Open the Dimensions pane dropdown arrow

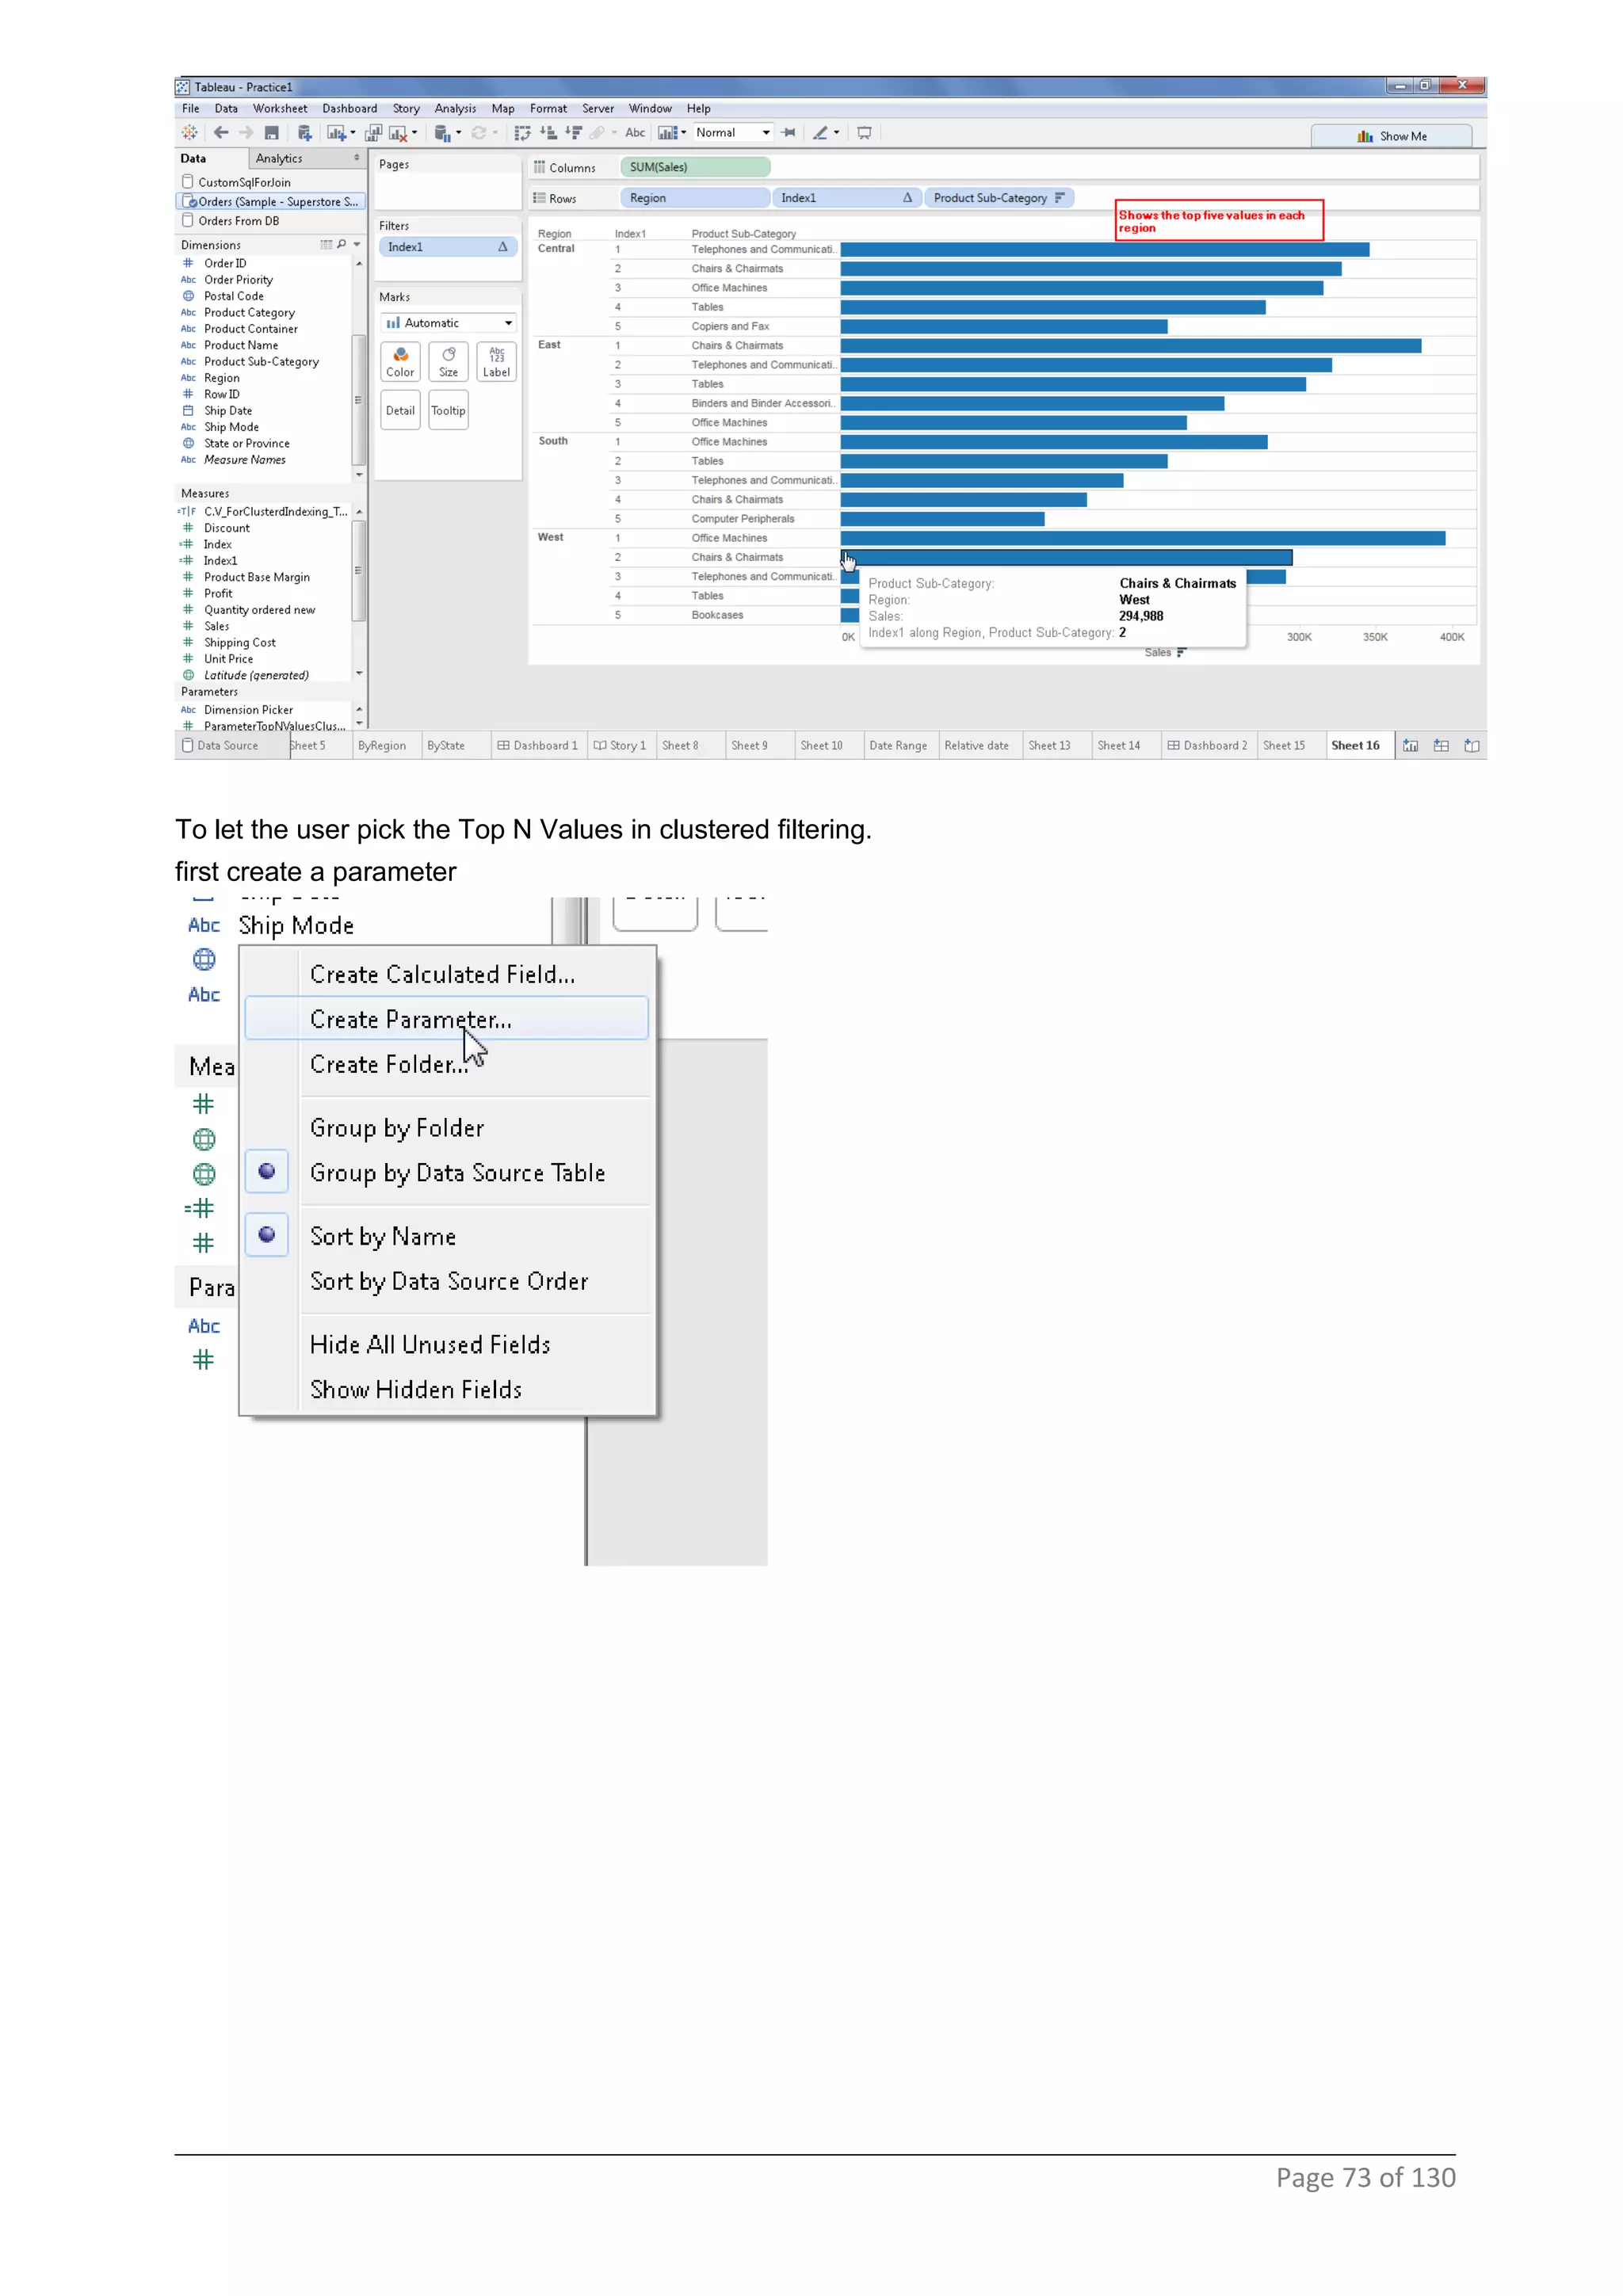click(357, 244)
